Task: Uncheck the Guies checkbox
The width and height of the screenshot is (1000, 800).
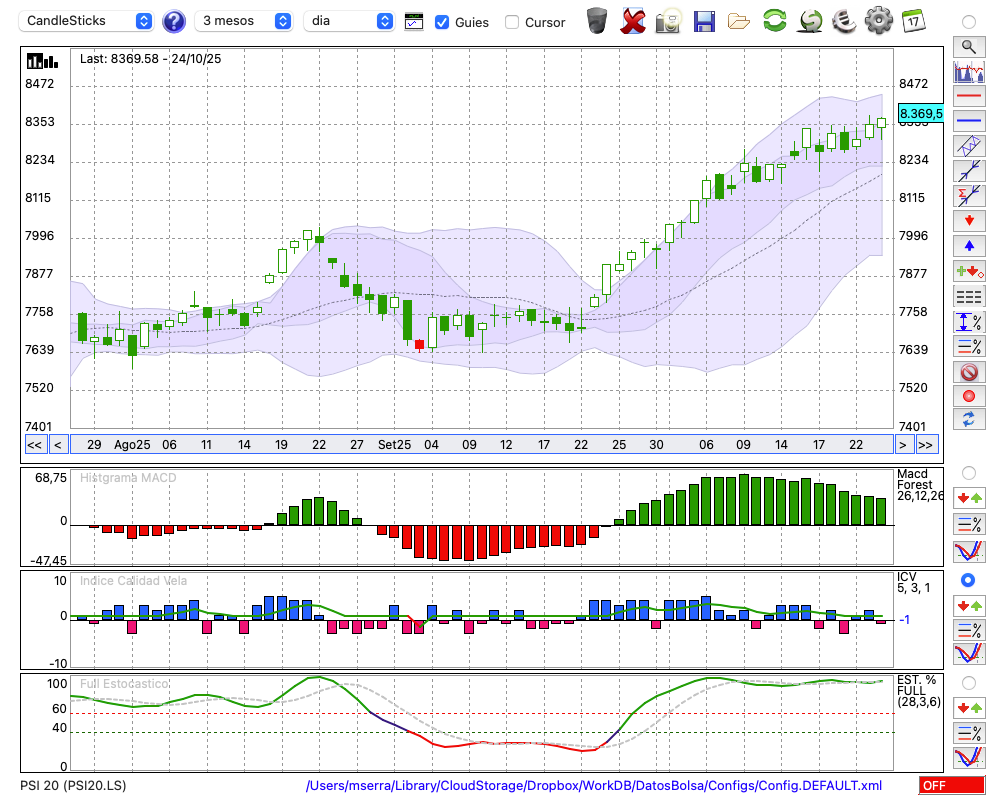Action: (x=442, y=22)
